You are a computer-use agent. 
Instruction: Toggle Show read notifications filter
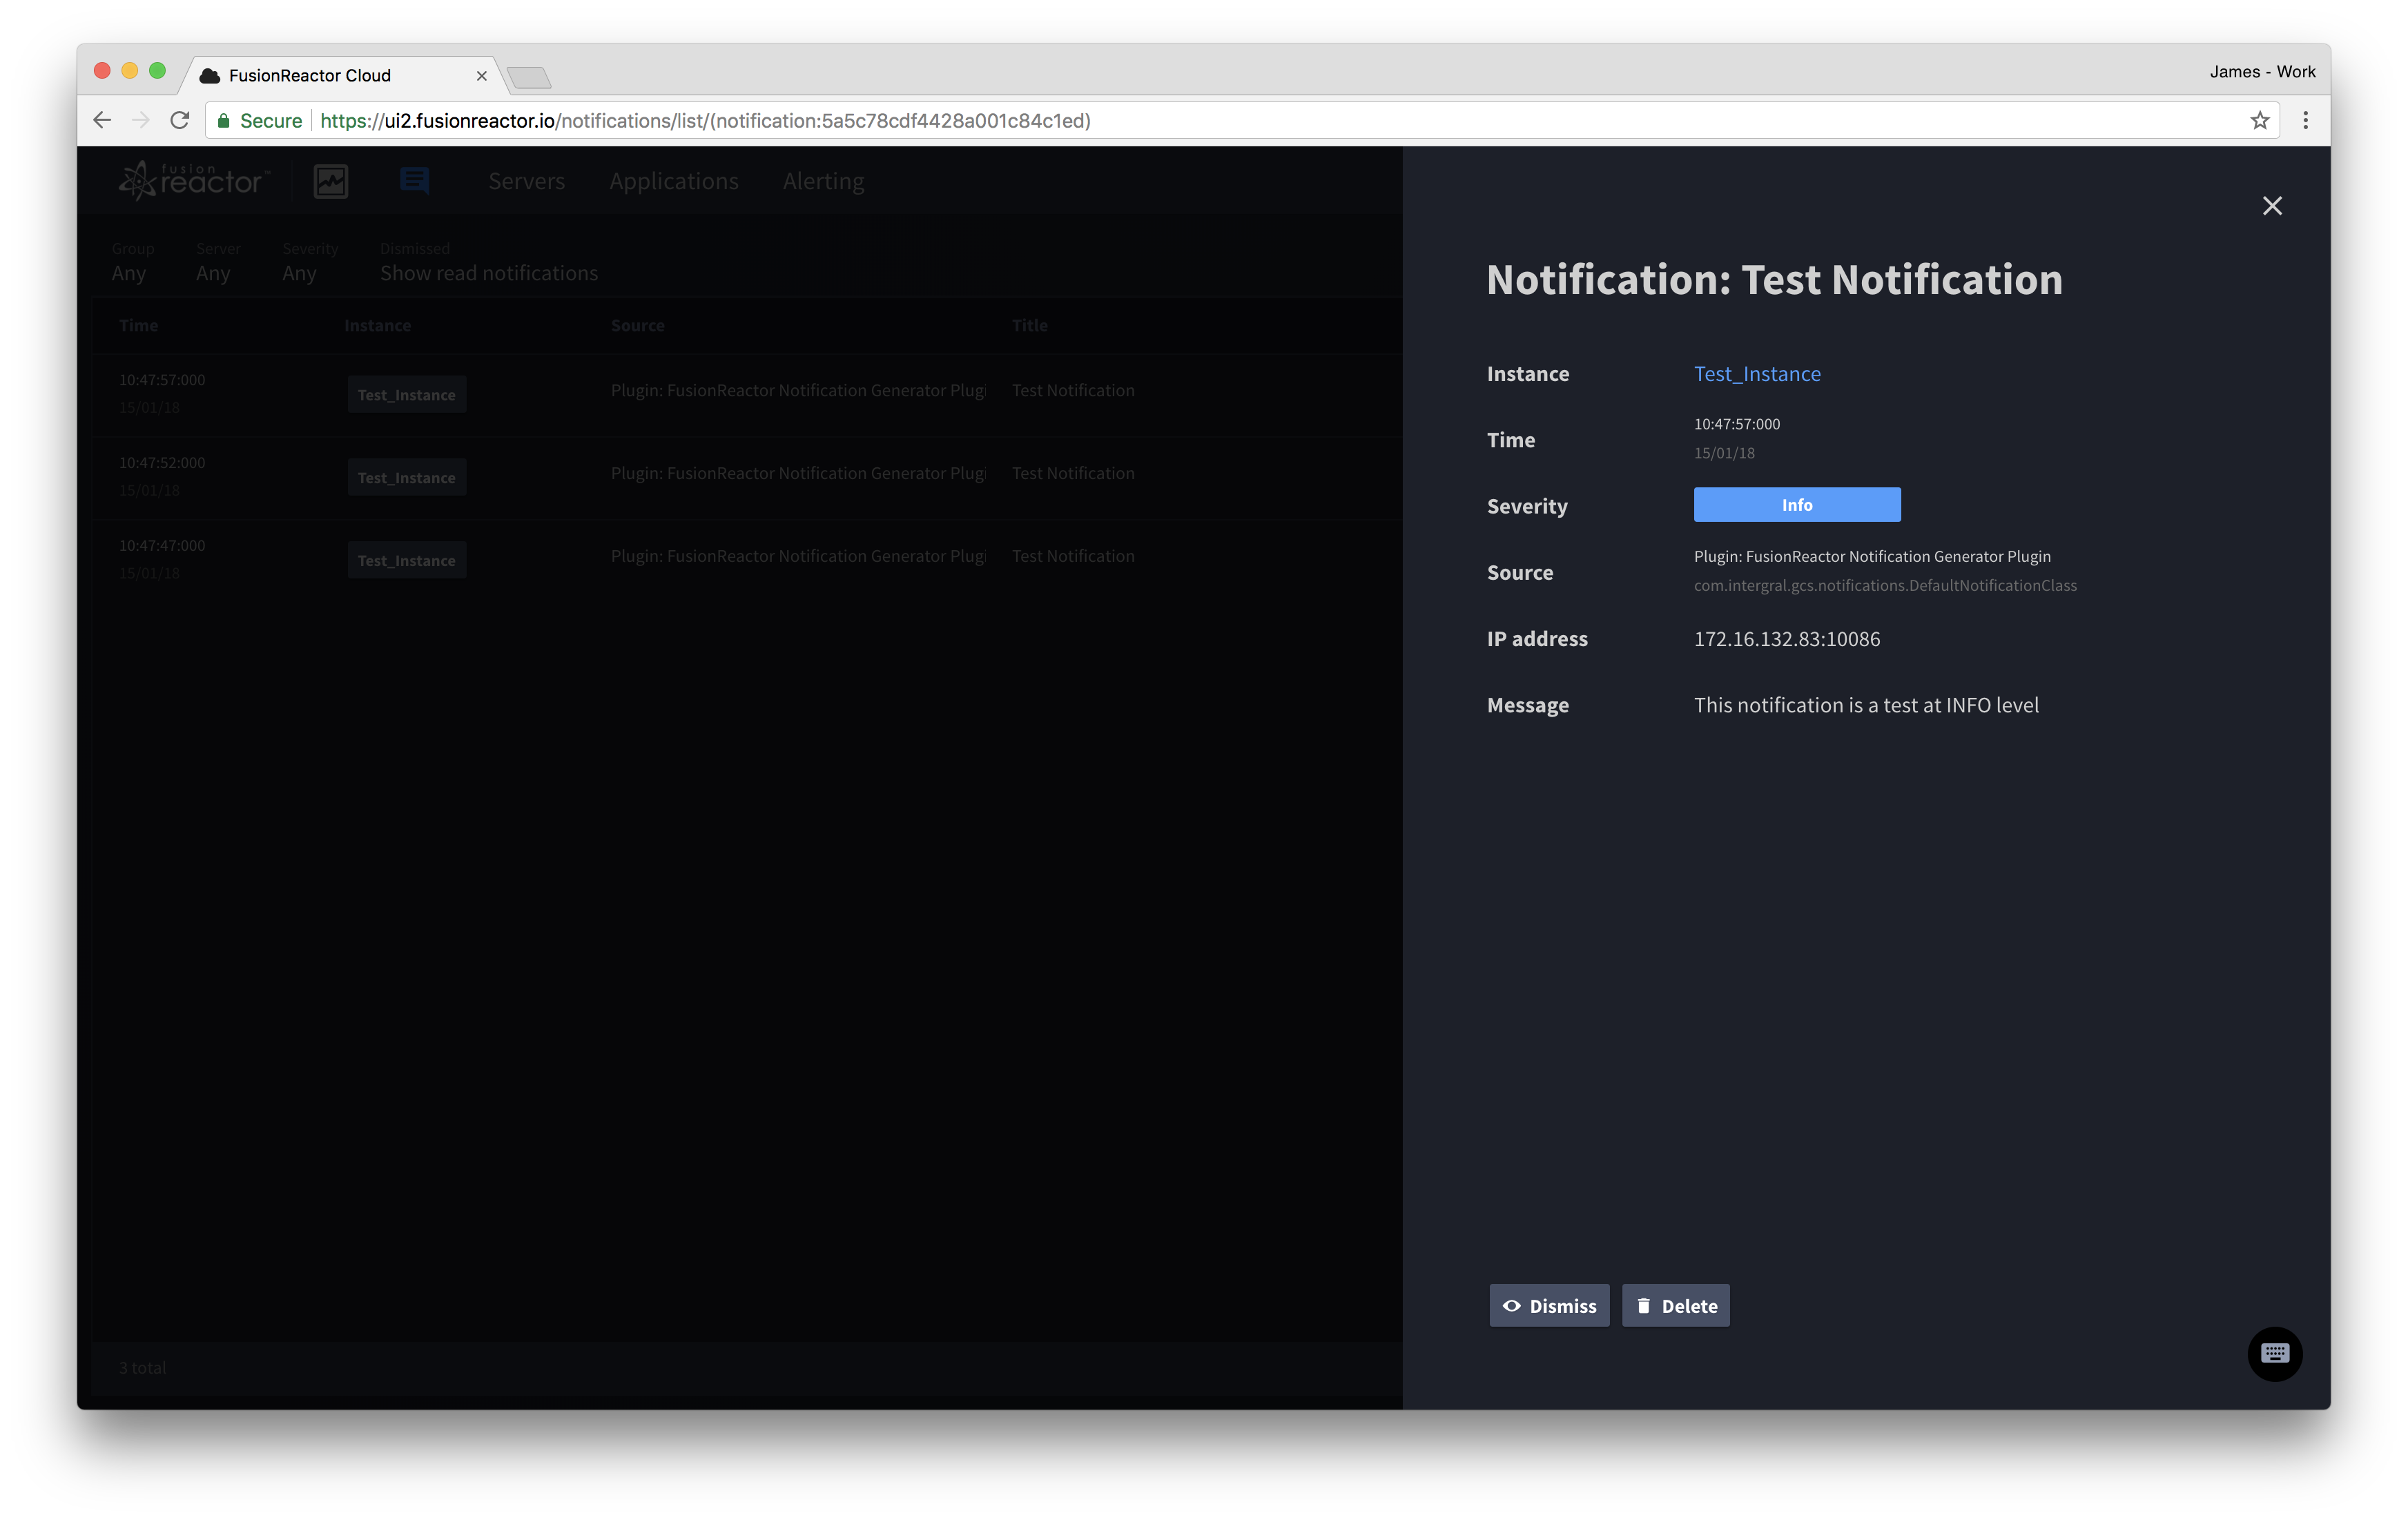tap(489, 273)
